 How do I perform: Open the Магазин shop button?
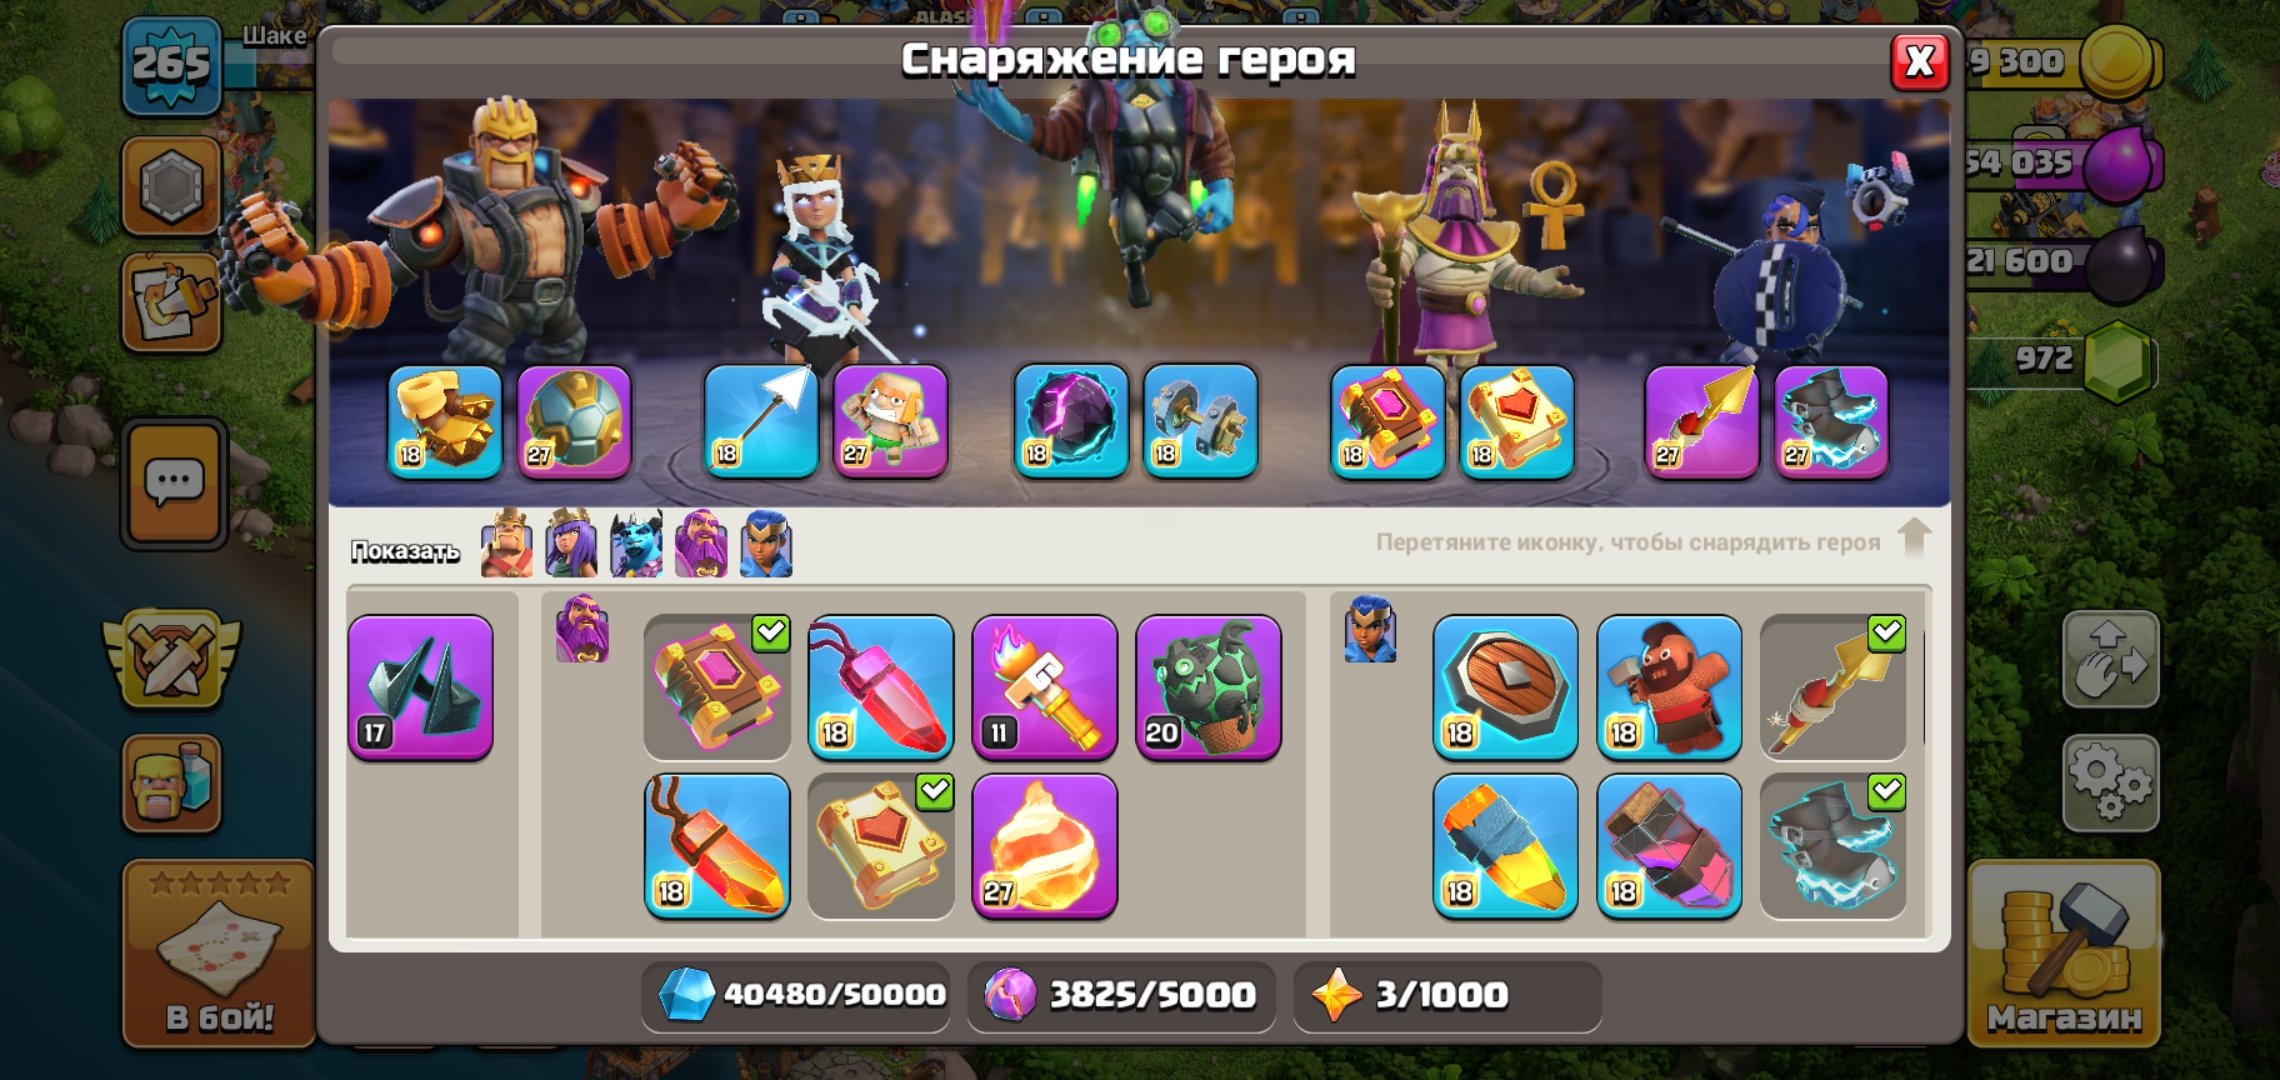[2064, 955]
